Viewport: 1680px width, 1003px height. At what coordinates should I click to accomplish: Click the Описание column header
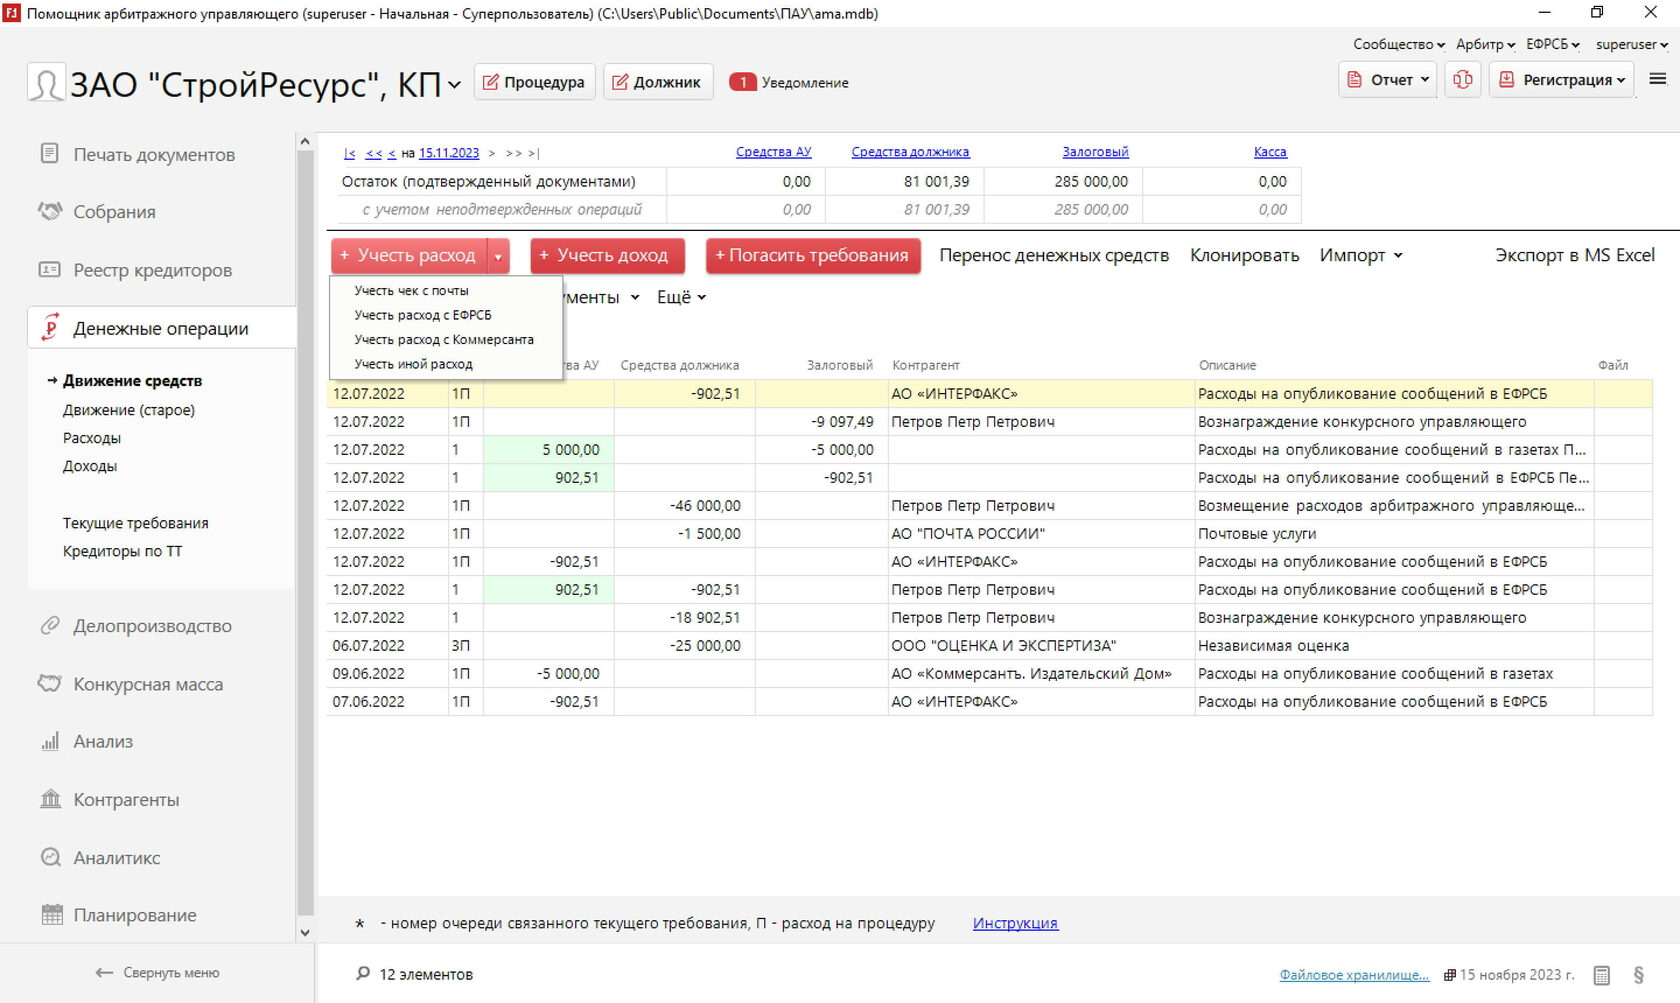tap(1227, 365)
